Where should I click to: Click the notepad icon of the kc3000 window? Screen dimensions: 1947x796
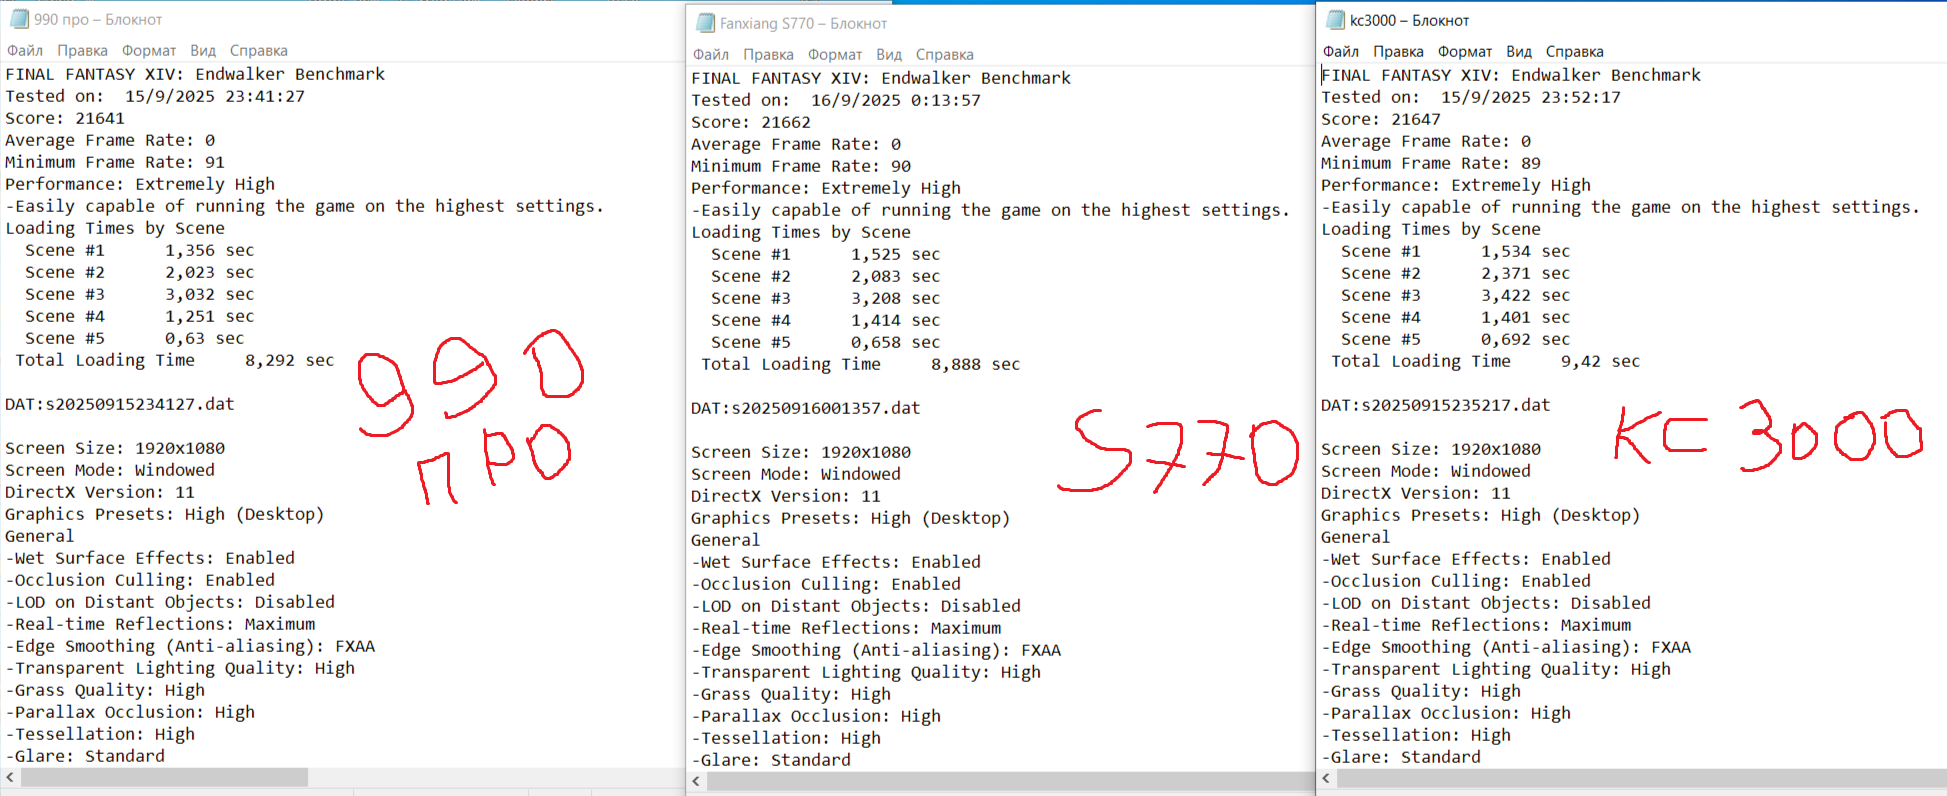(x=1335, y=20)
